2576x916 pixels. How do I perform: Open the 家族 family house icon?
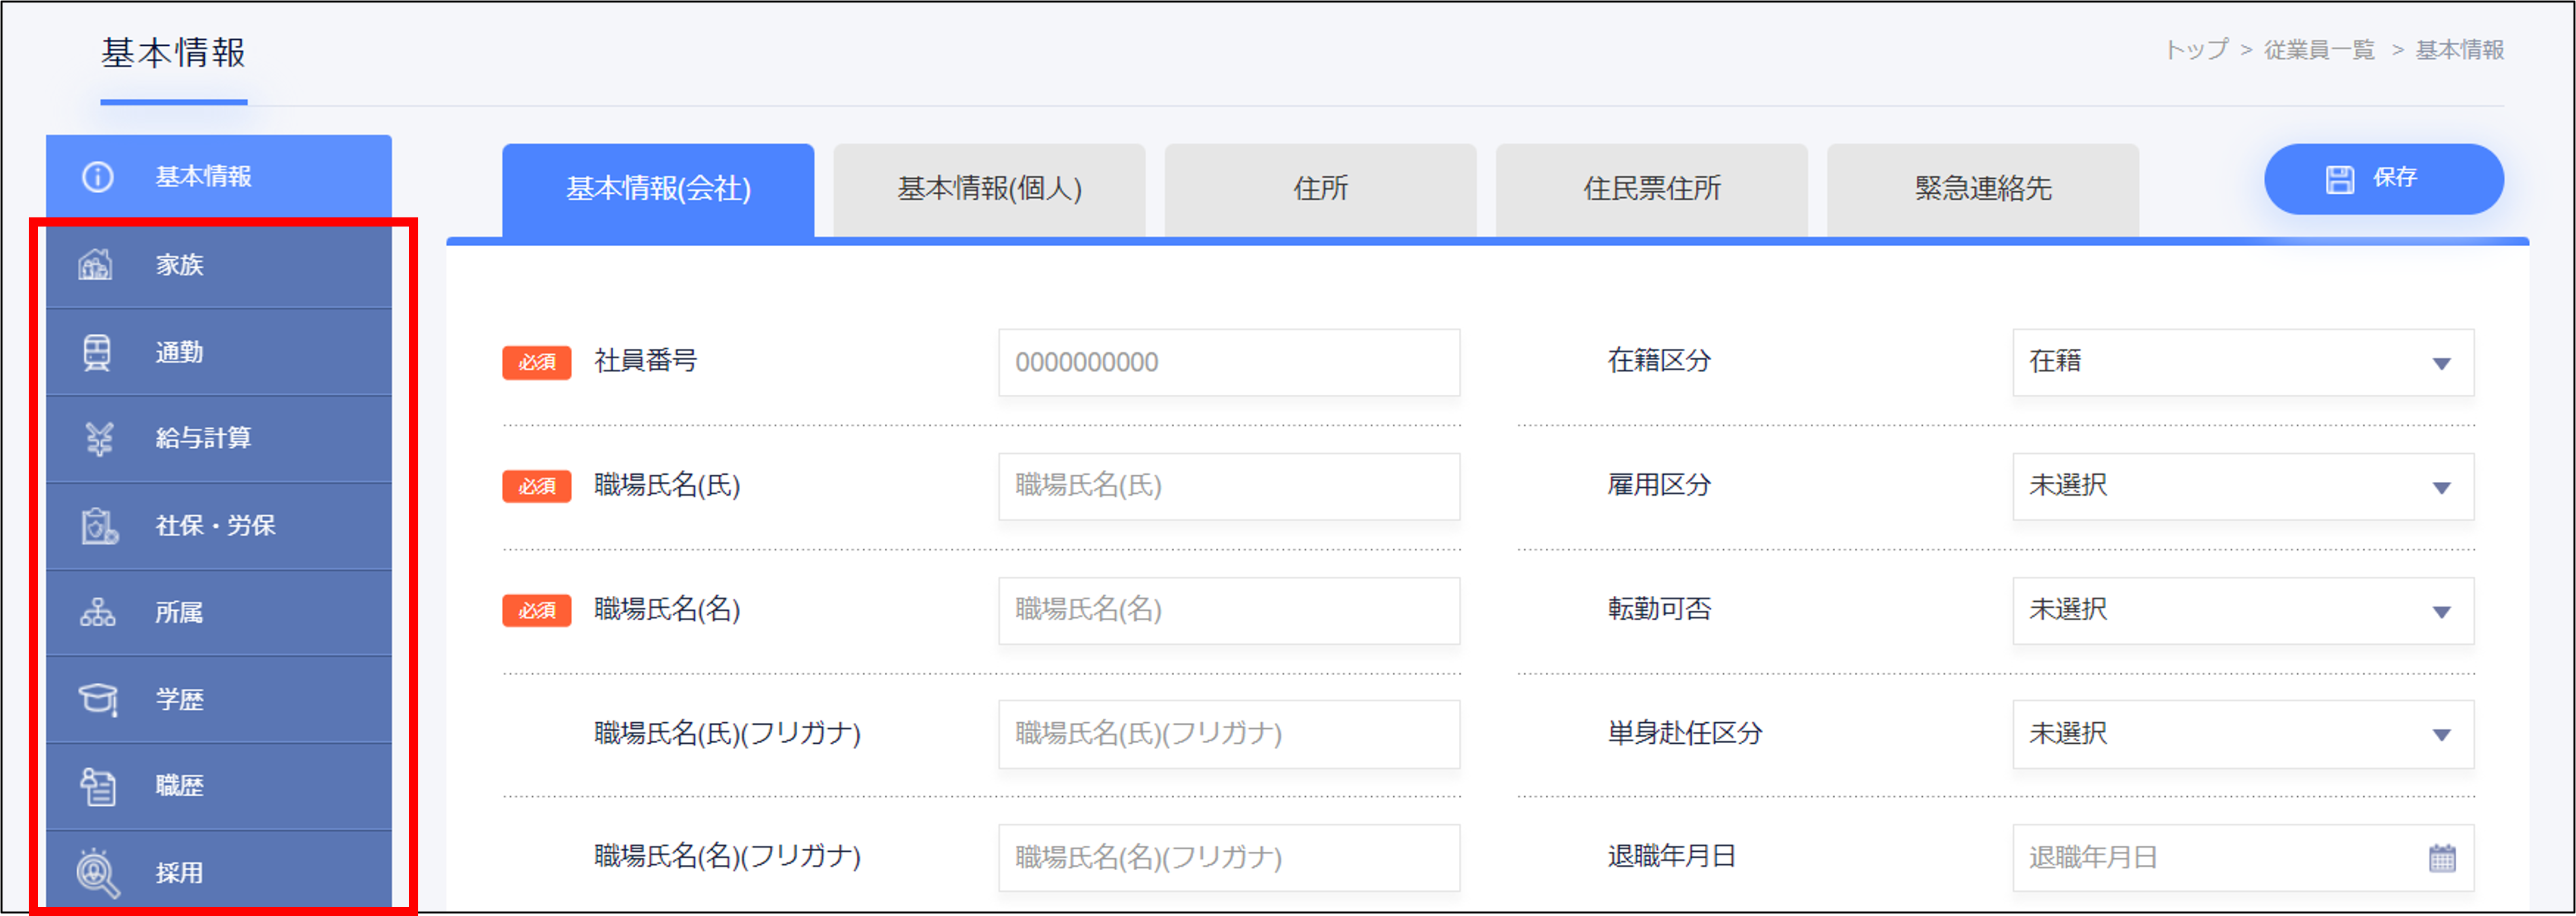click(96, 265)
